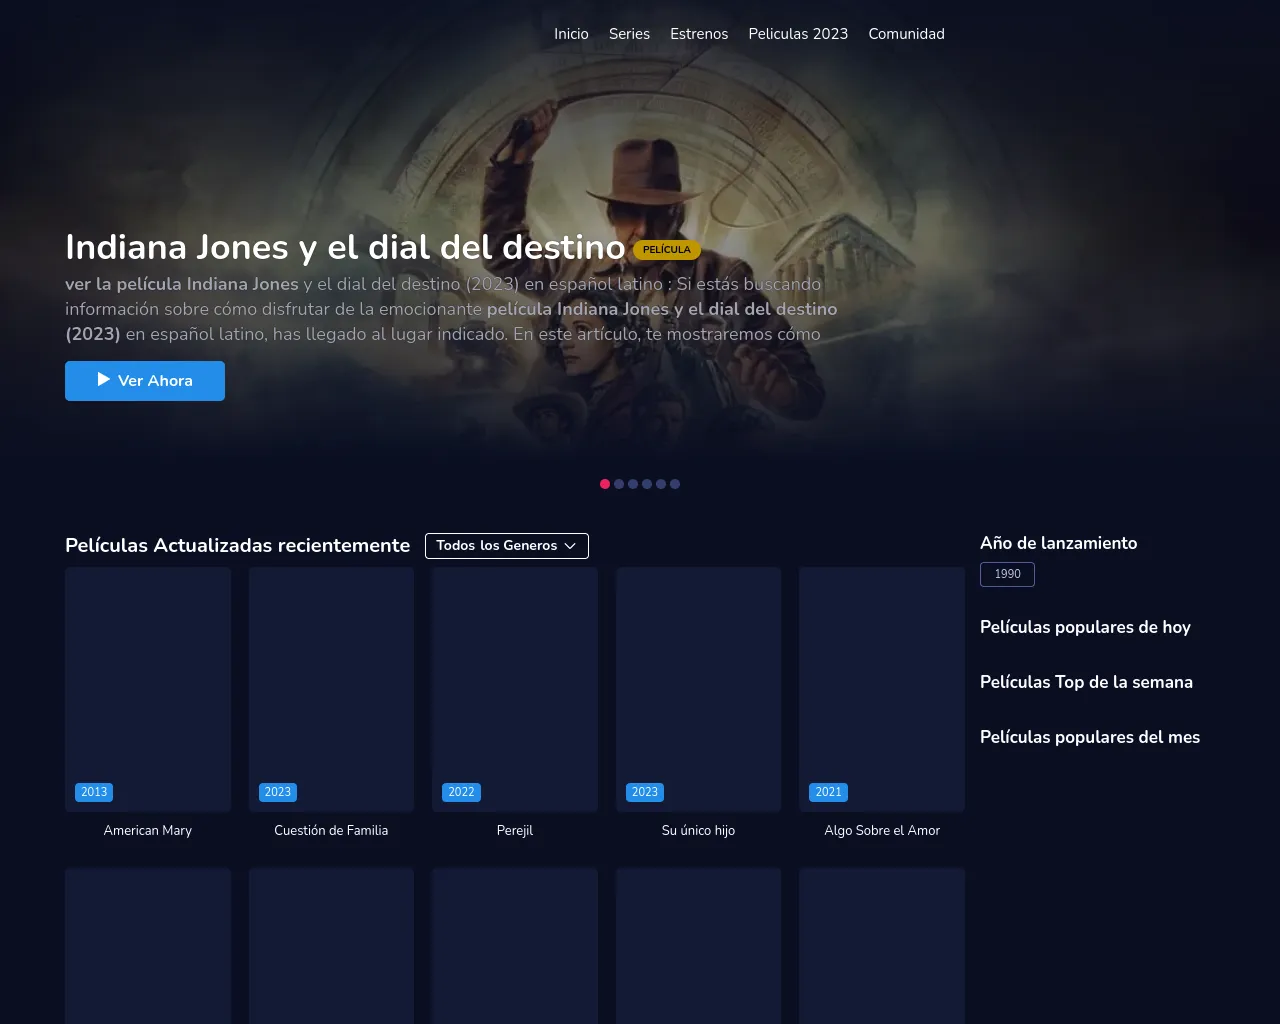Jump to the last carousel slide dot

(x=675, y=484)
